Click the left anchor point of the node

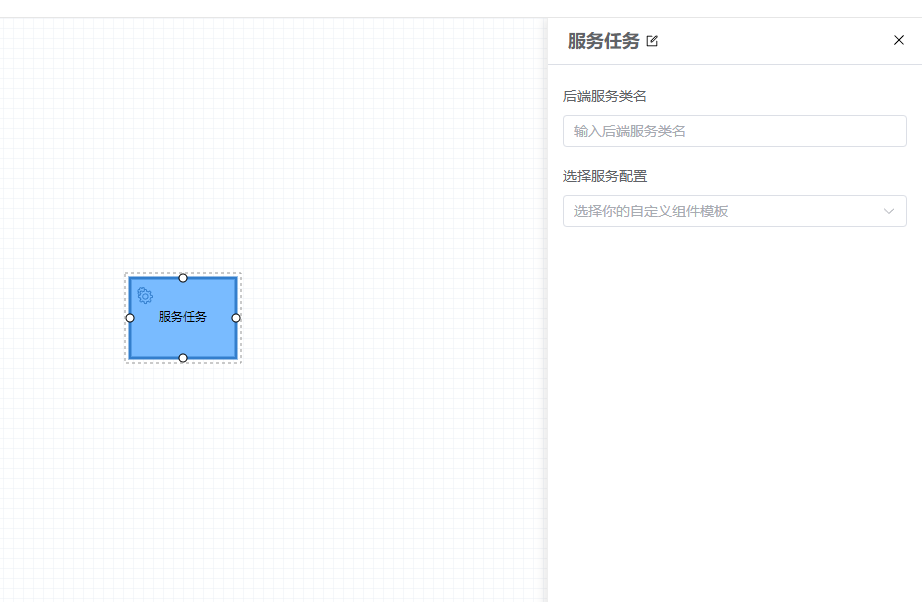[x=130, y=318]
